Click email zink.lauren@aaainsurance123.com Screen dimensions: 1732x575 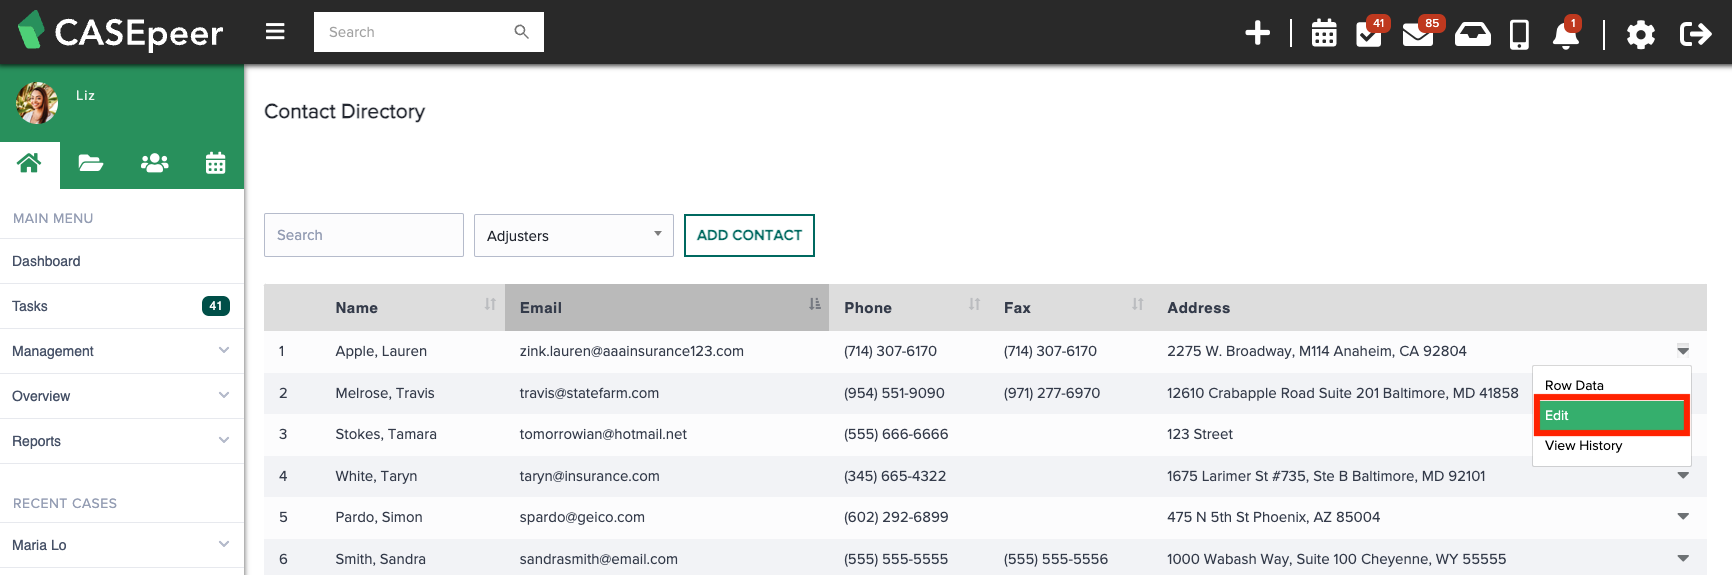click(632, 351)
